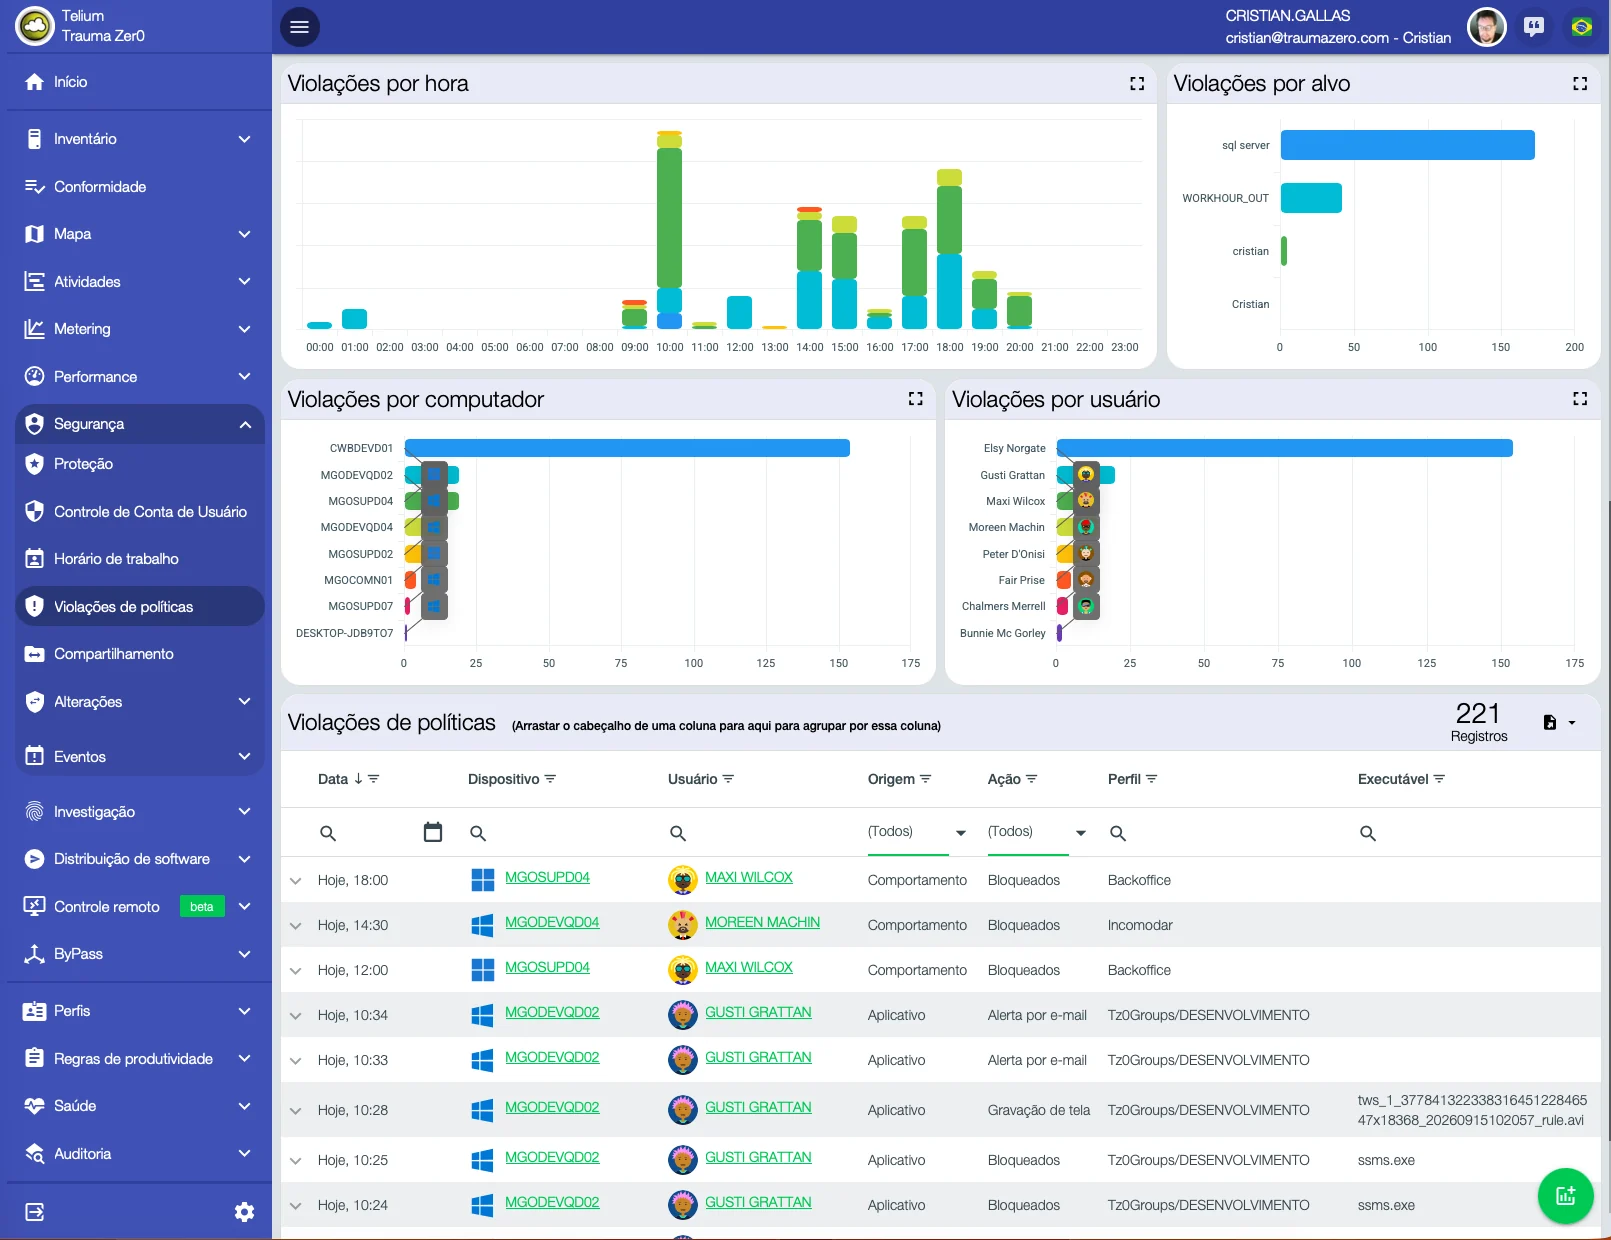Click the green add-chart floating button

click(x=1565, y=1195)
